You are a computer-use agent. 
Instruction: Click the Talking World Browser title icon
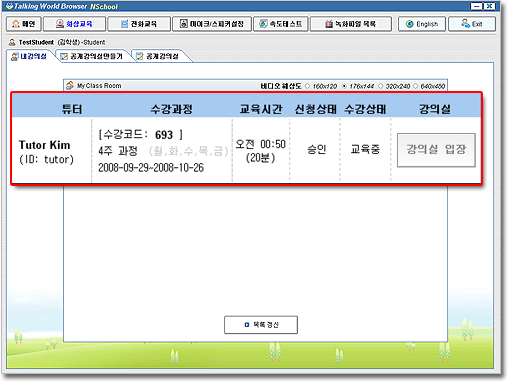point(9,6)
